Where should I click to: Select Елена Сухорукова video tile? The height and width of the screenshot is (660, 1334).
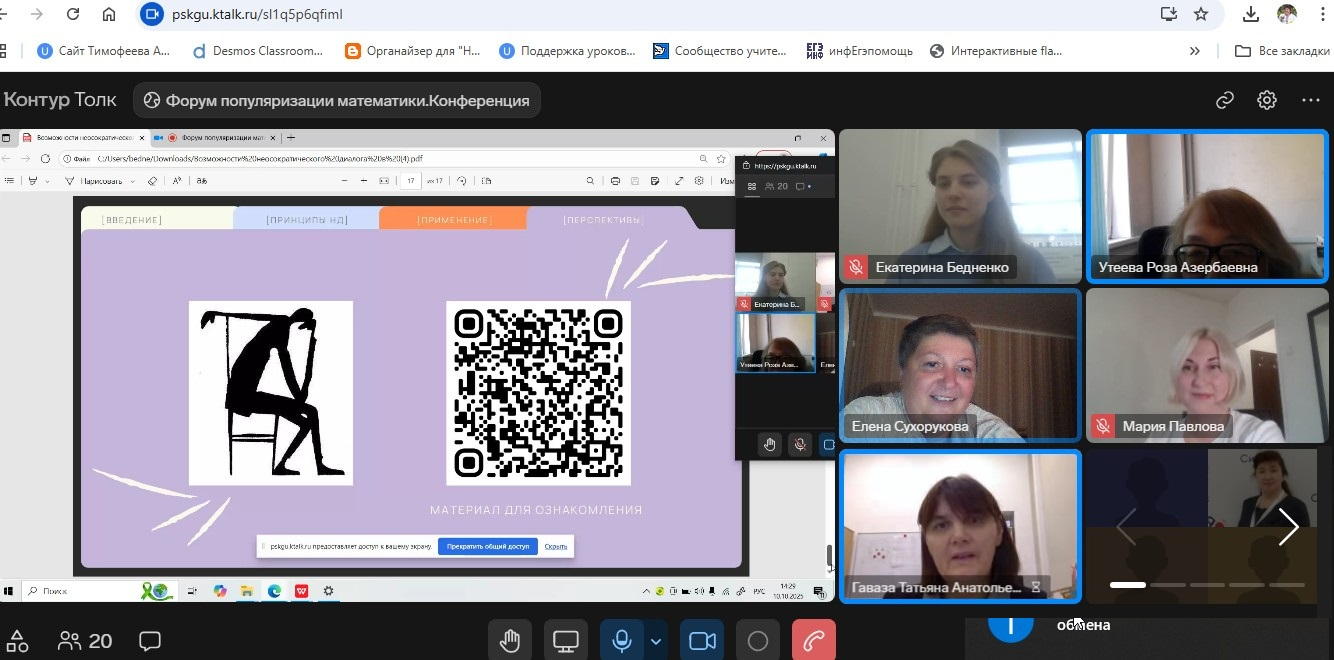tap(960, 365)
